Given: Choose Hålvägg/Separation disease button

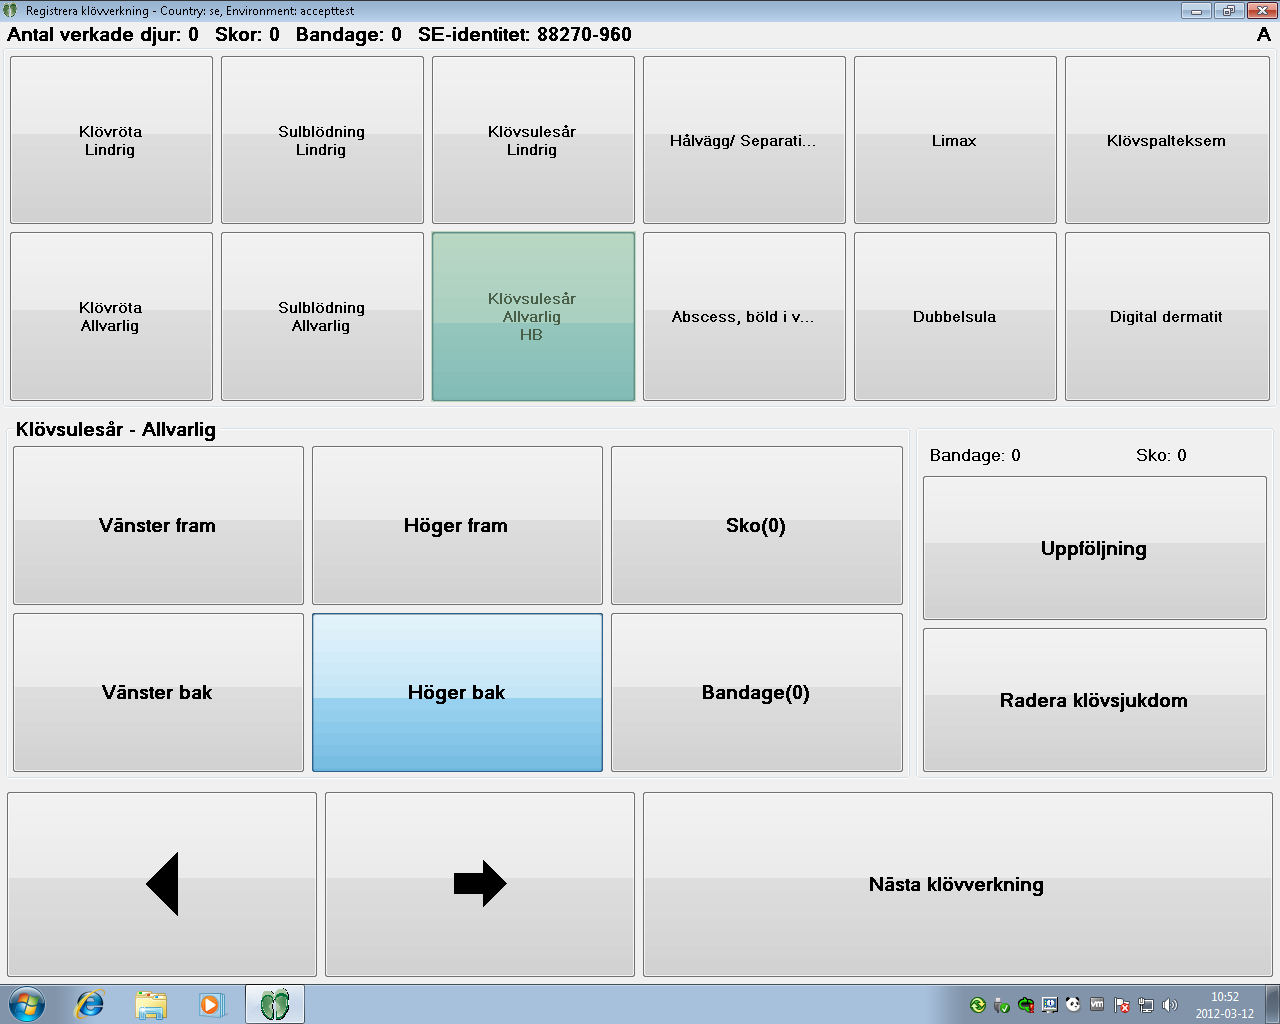Looking at the screenshot, I should pyautogui.click(x=744, y=140).
